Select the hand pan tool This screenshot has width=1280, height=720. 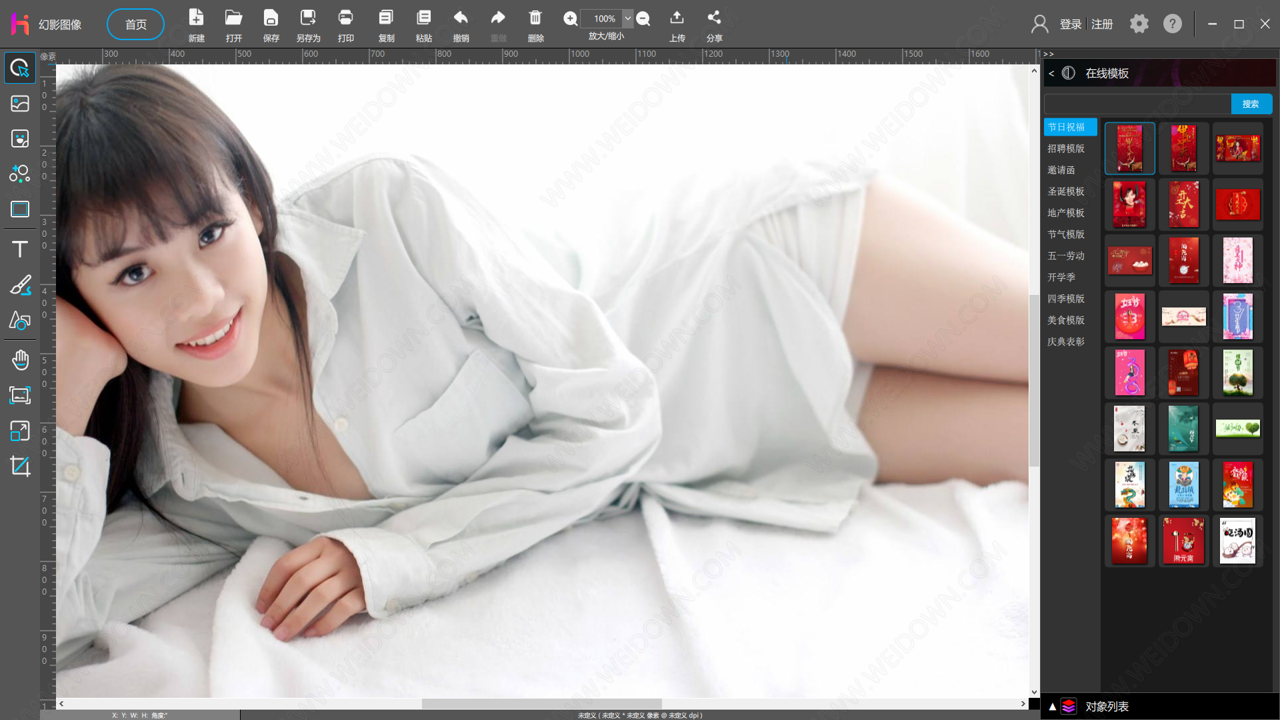pos(19,360)
